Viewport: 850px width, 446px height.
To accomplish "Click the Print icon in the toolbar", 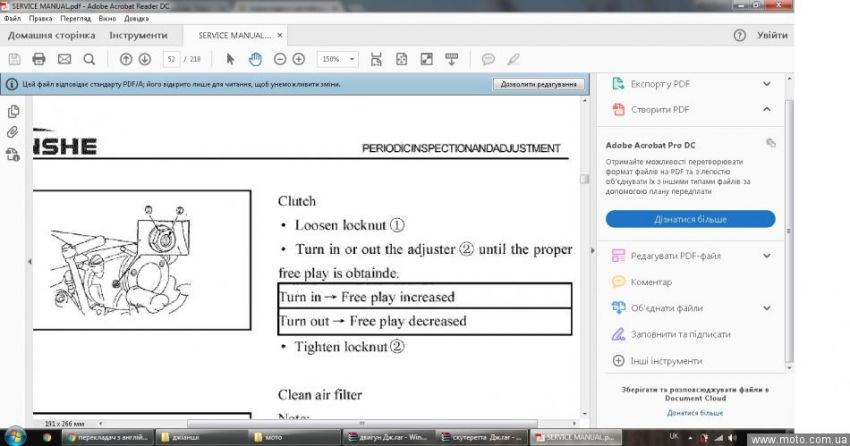I will [x=39, y=59].
